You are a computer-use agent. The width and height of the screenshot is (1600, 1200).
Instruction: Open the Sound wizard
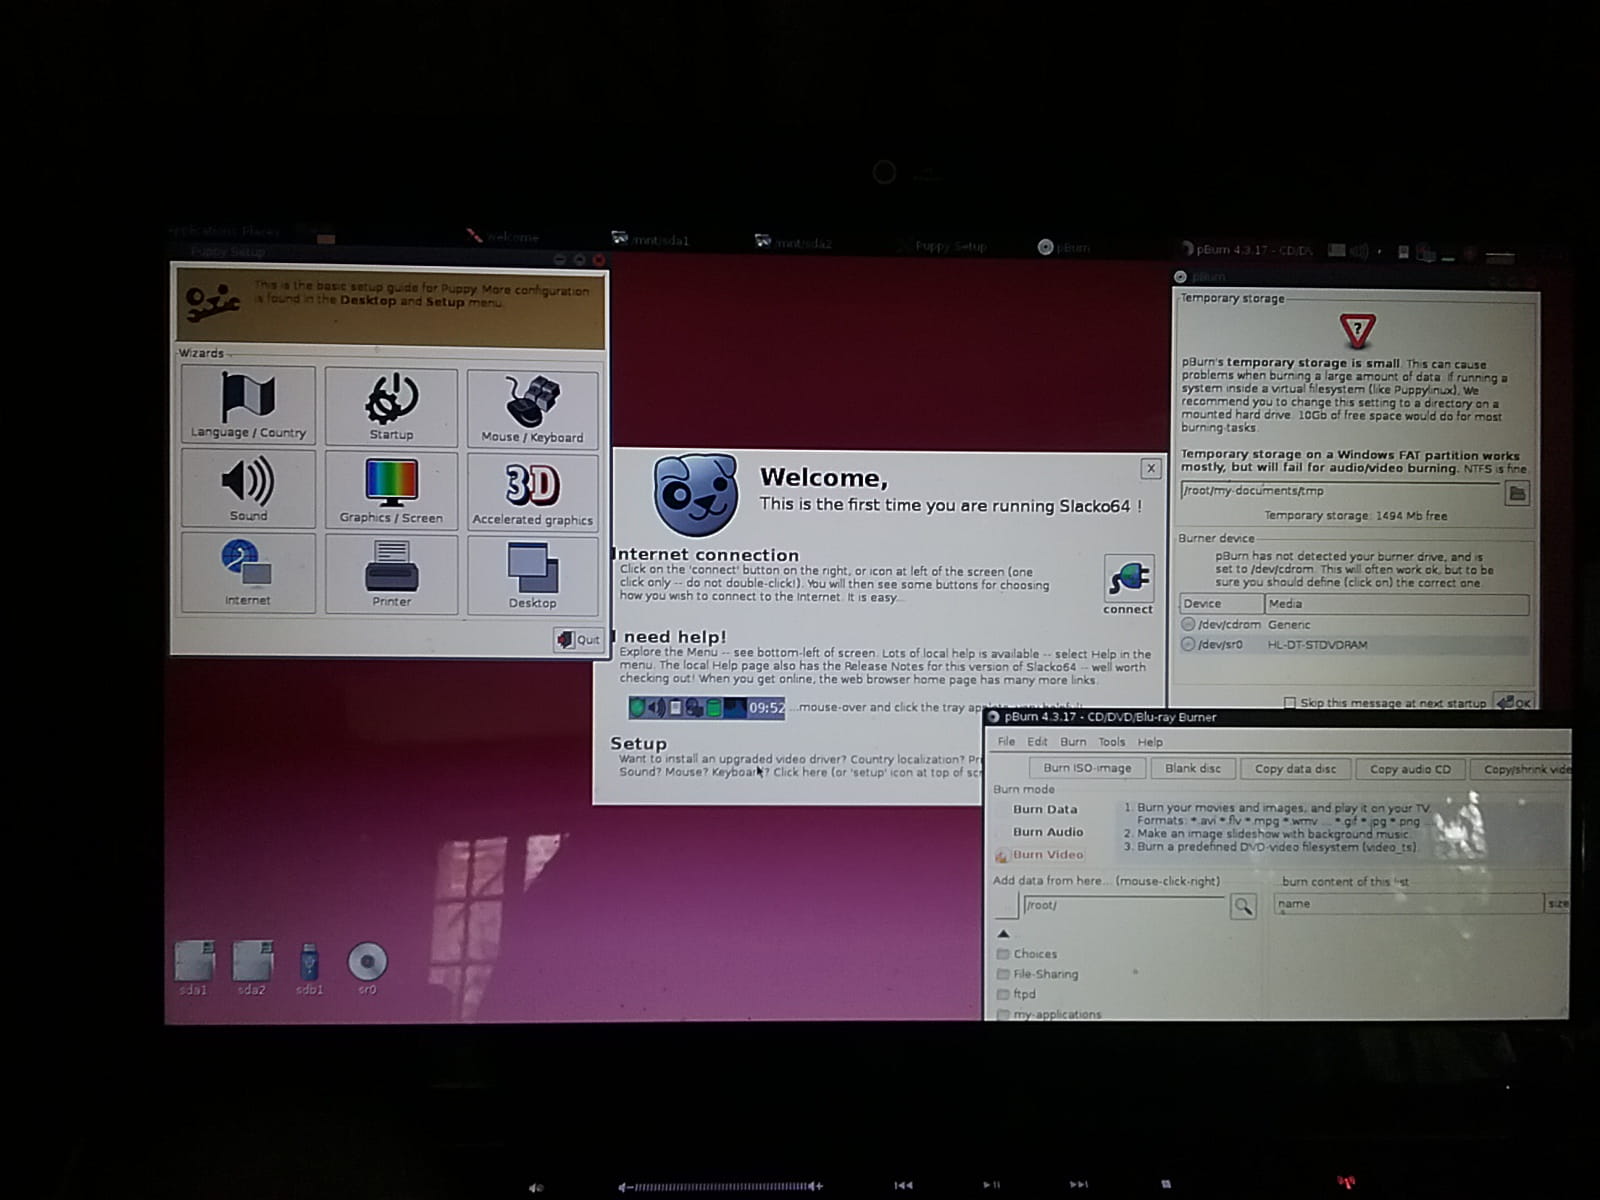point(248,488)
